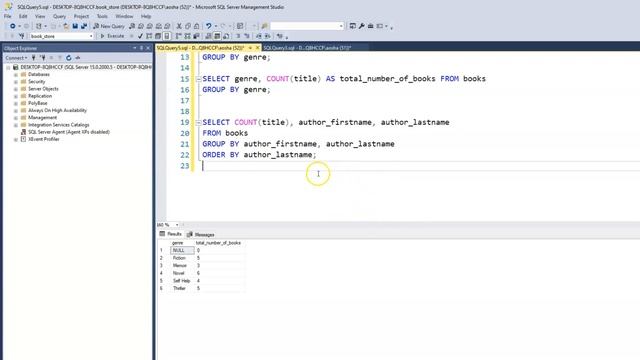Image resolution: width=640 pixels, height=360 pixels.
Task: Click Object Explorer disconnect plug icon
Action: click(42, 58)
